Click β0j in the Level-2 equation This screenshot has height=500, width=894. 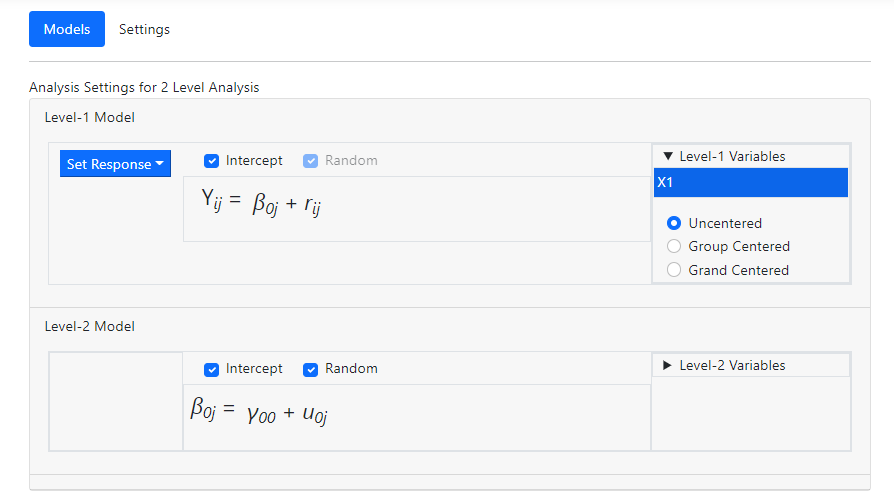[203, 410]
